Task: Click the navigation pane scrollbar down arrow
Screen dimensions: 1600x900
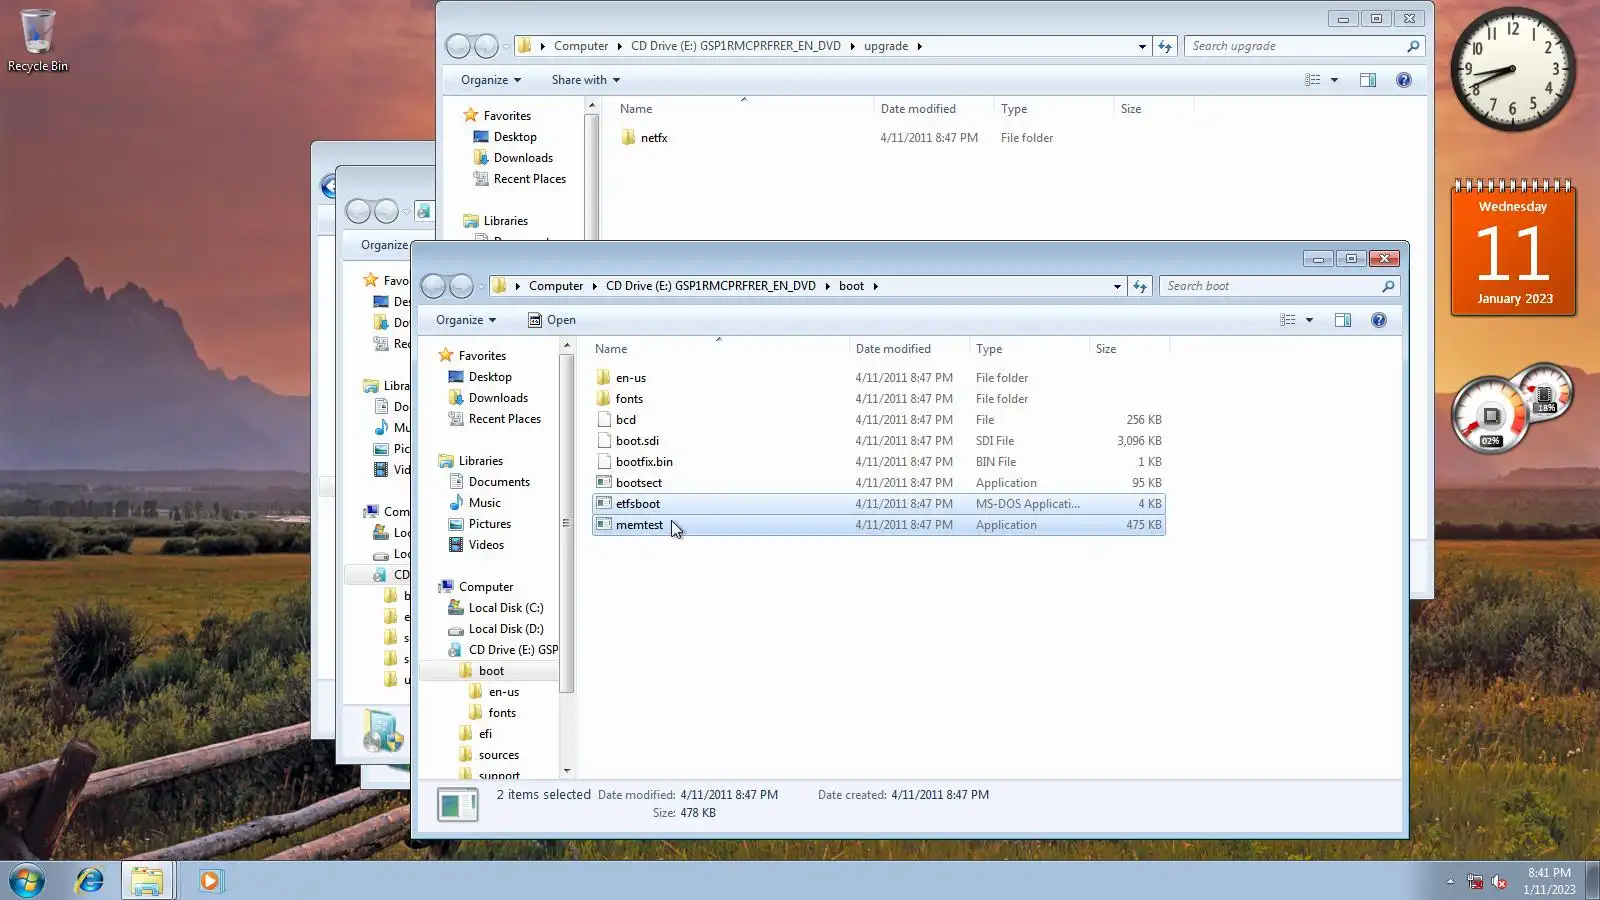Action: click(x=567, y=771)
